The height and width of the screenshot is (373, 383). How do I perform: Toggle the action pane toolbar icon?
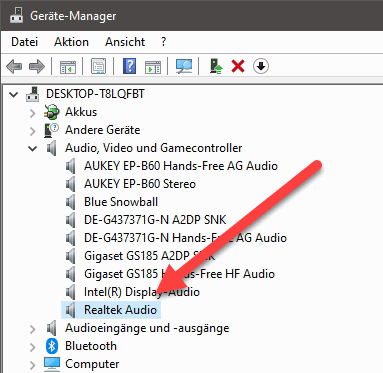point(153,66)
